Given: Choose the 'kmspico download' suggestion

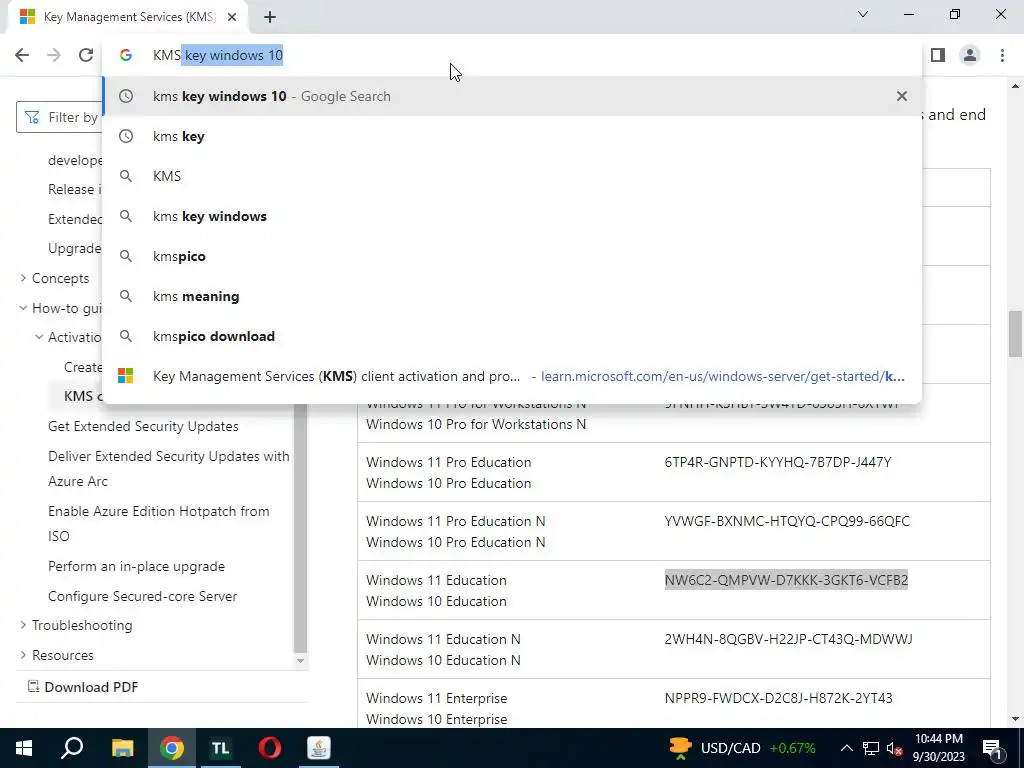Looking at the screenshot, I should coord(512,336).
